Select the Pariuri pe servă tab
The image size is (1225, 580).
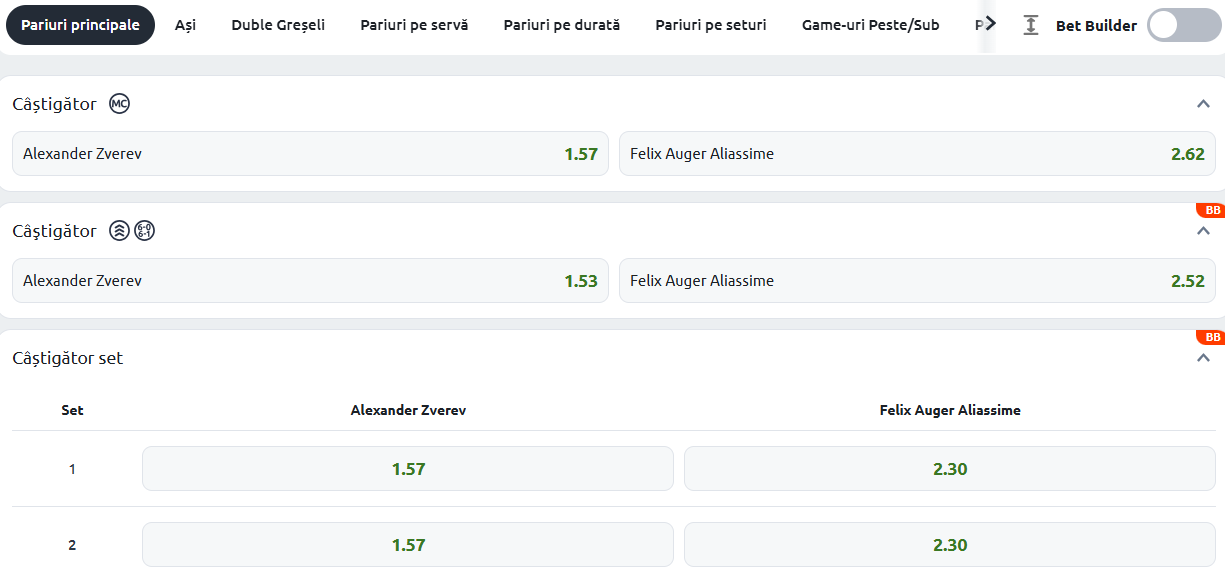point(414,25)
